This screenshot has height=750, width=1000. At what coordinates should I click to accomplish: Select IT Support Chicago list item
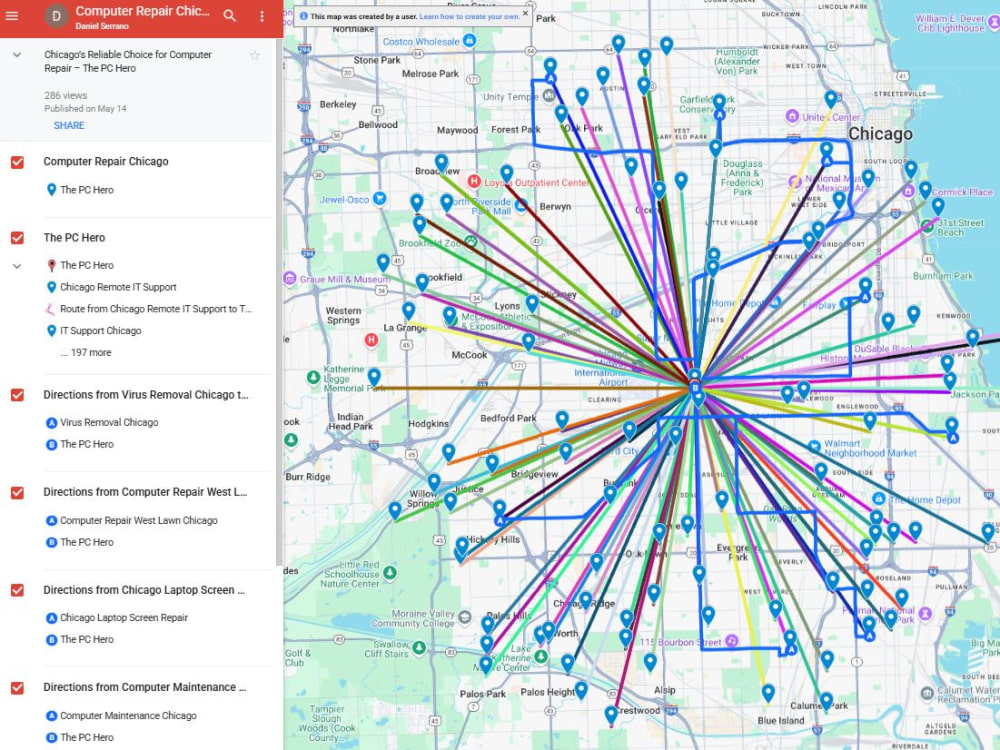(101, 331)
